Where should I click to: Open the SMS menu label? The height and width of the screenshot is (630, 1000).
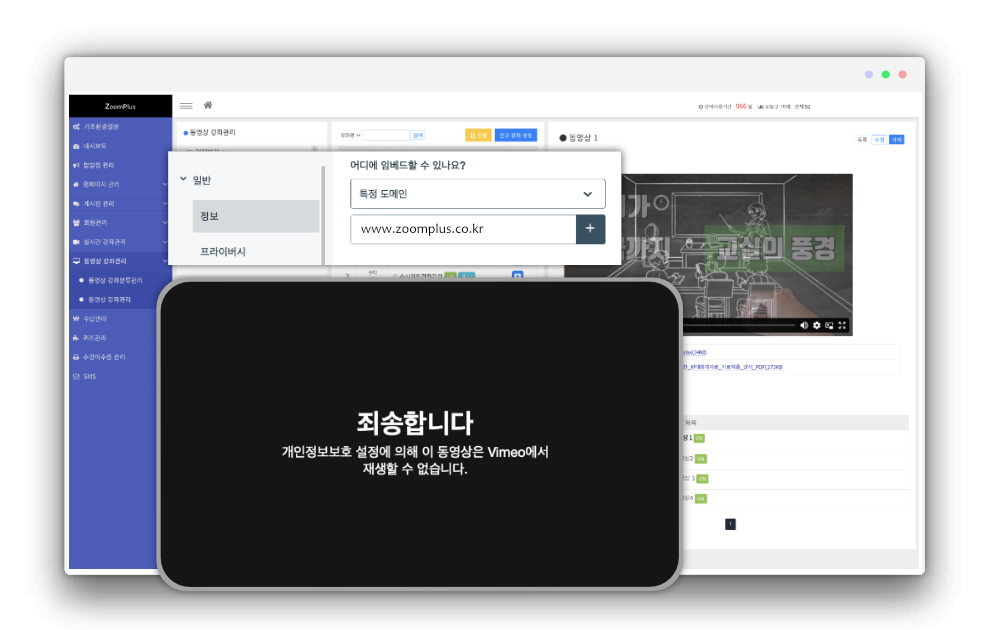tap(89, 376)
